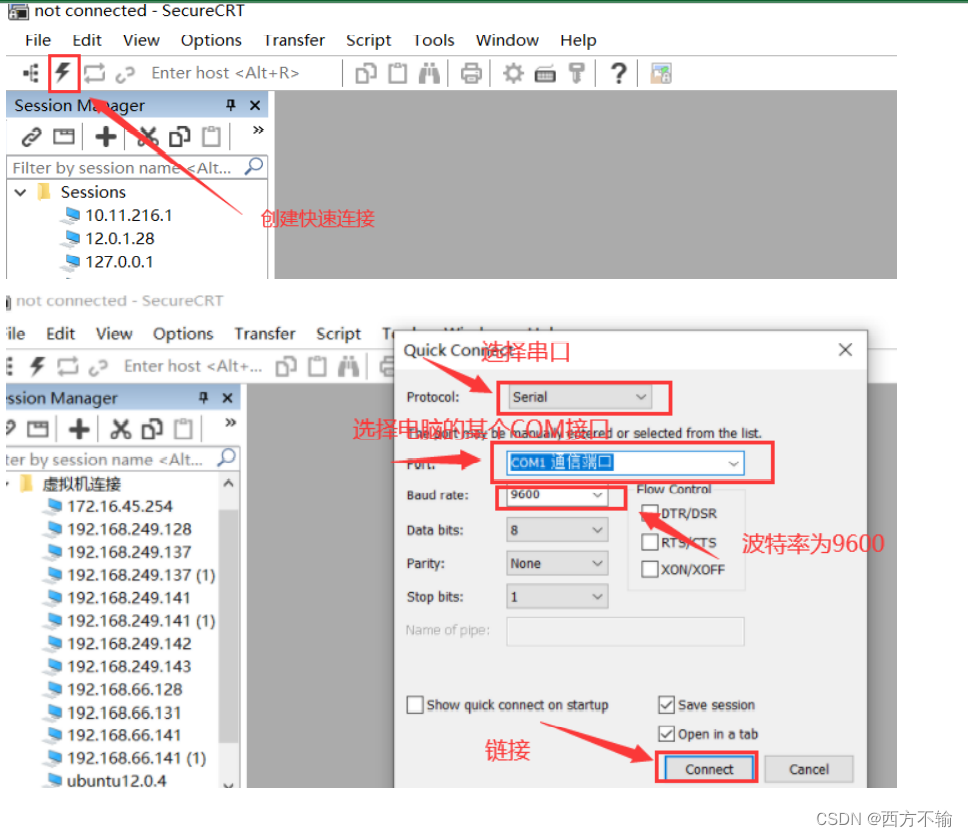This screenshot has height=837, width=968.
Task: Click the Paste icon in top toolbar
Action: [398, 73]
